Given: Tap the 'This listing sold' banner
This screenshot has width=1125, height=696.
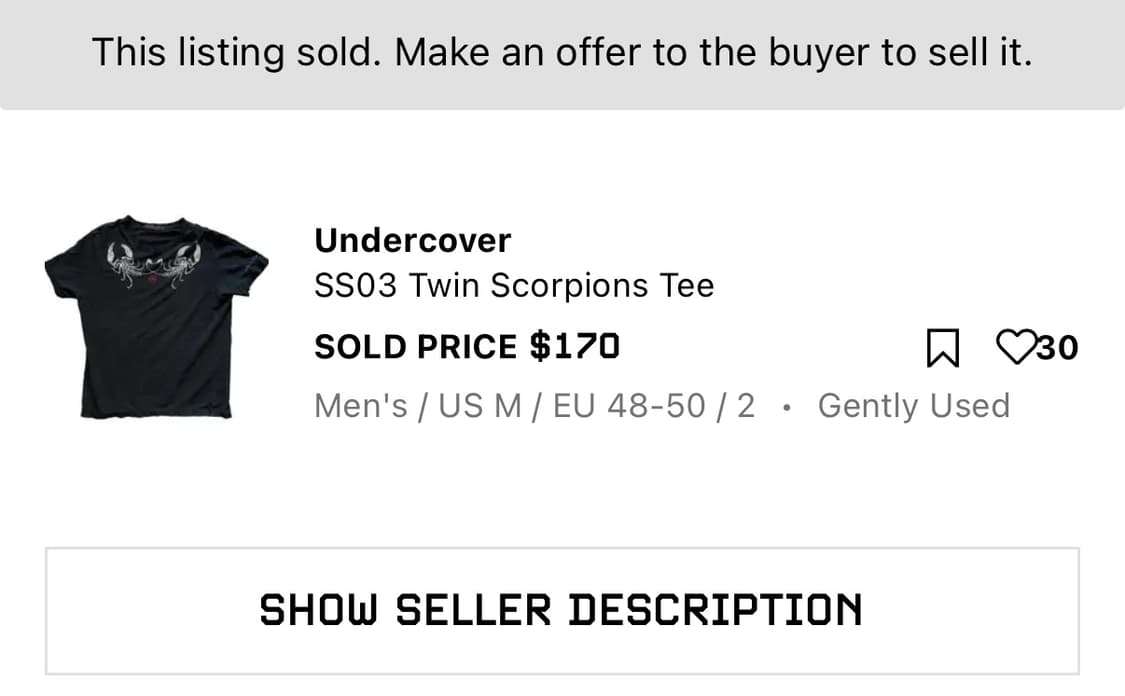Looking at the screenshot, I should point(562,55).
